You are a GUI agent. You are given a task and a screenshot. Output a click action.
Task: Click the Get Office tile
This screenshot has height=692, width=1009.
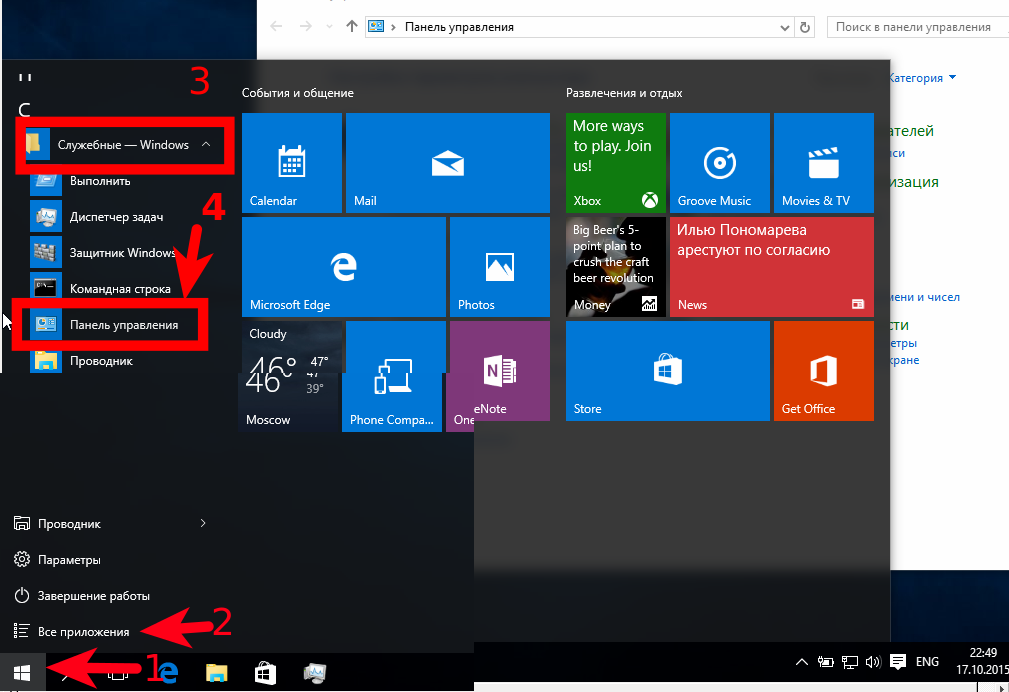click(x=824, y=371)
